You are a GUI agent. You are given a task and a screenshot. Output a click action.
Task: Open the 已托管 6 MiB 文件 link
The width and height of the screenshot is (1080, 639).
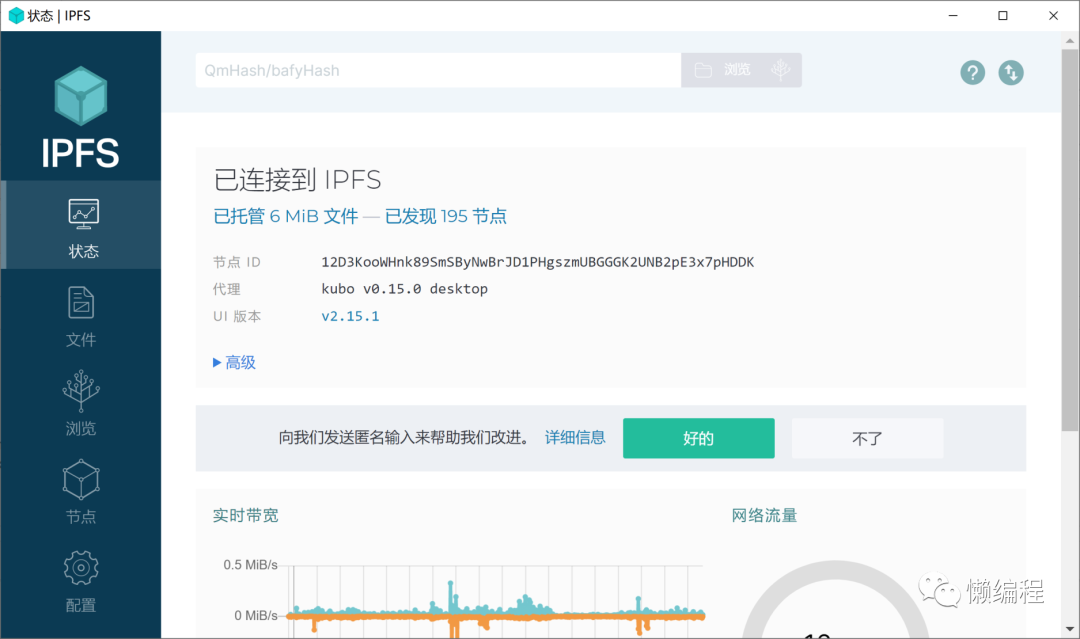click(286, 216)
